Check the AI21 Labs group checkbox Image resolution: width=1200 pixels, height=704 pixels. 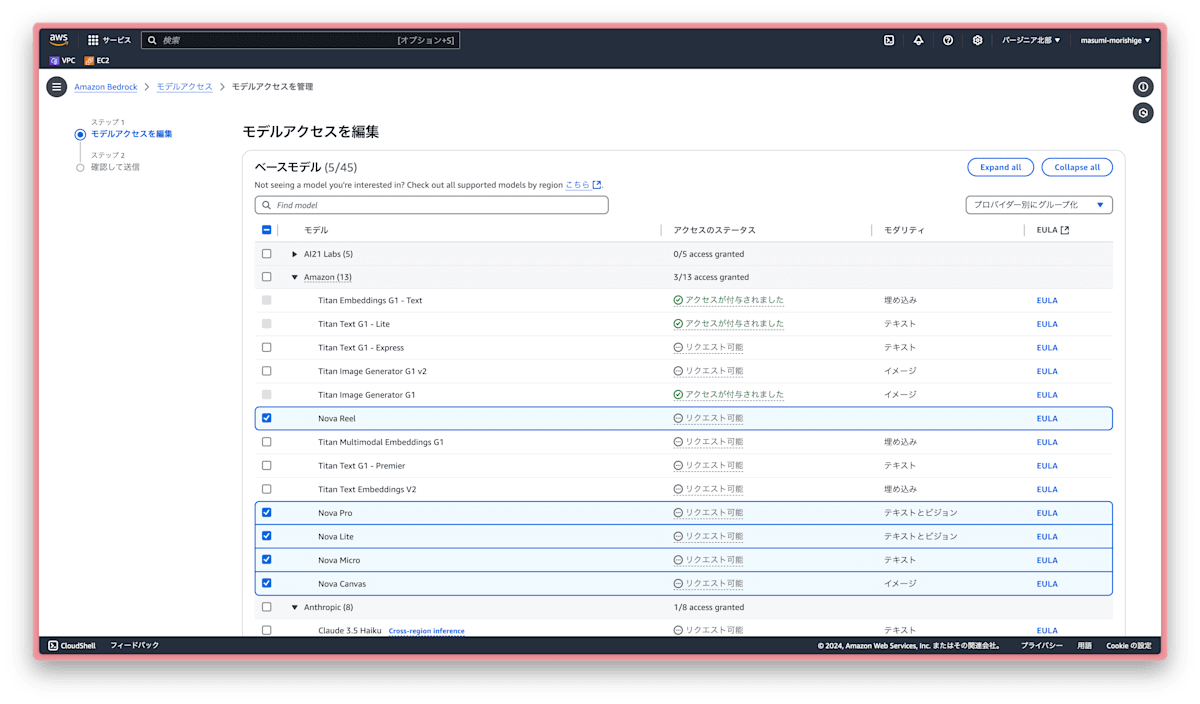pyautogui.click(x=266, y=254)
